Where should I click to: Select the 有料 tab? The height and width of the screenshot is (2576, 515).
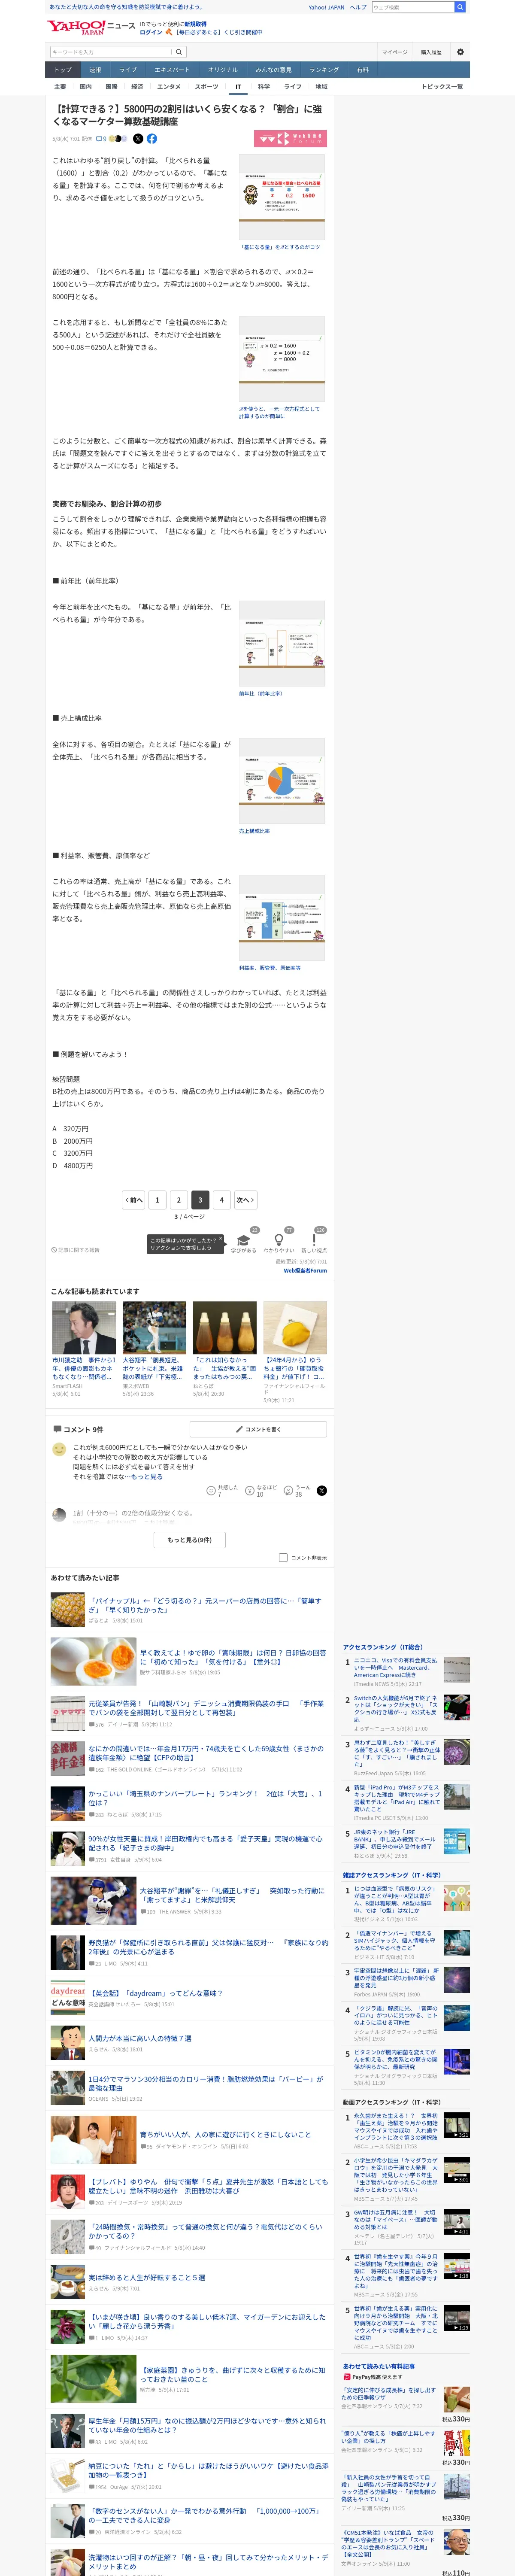point(363,70)
